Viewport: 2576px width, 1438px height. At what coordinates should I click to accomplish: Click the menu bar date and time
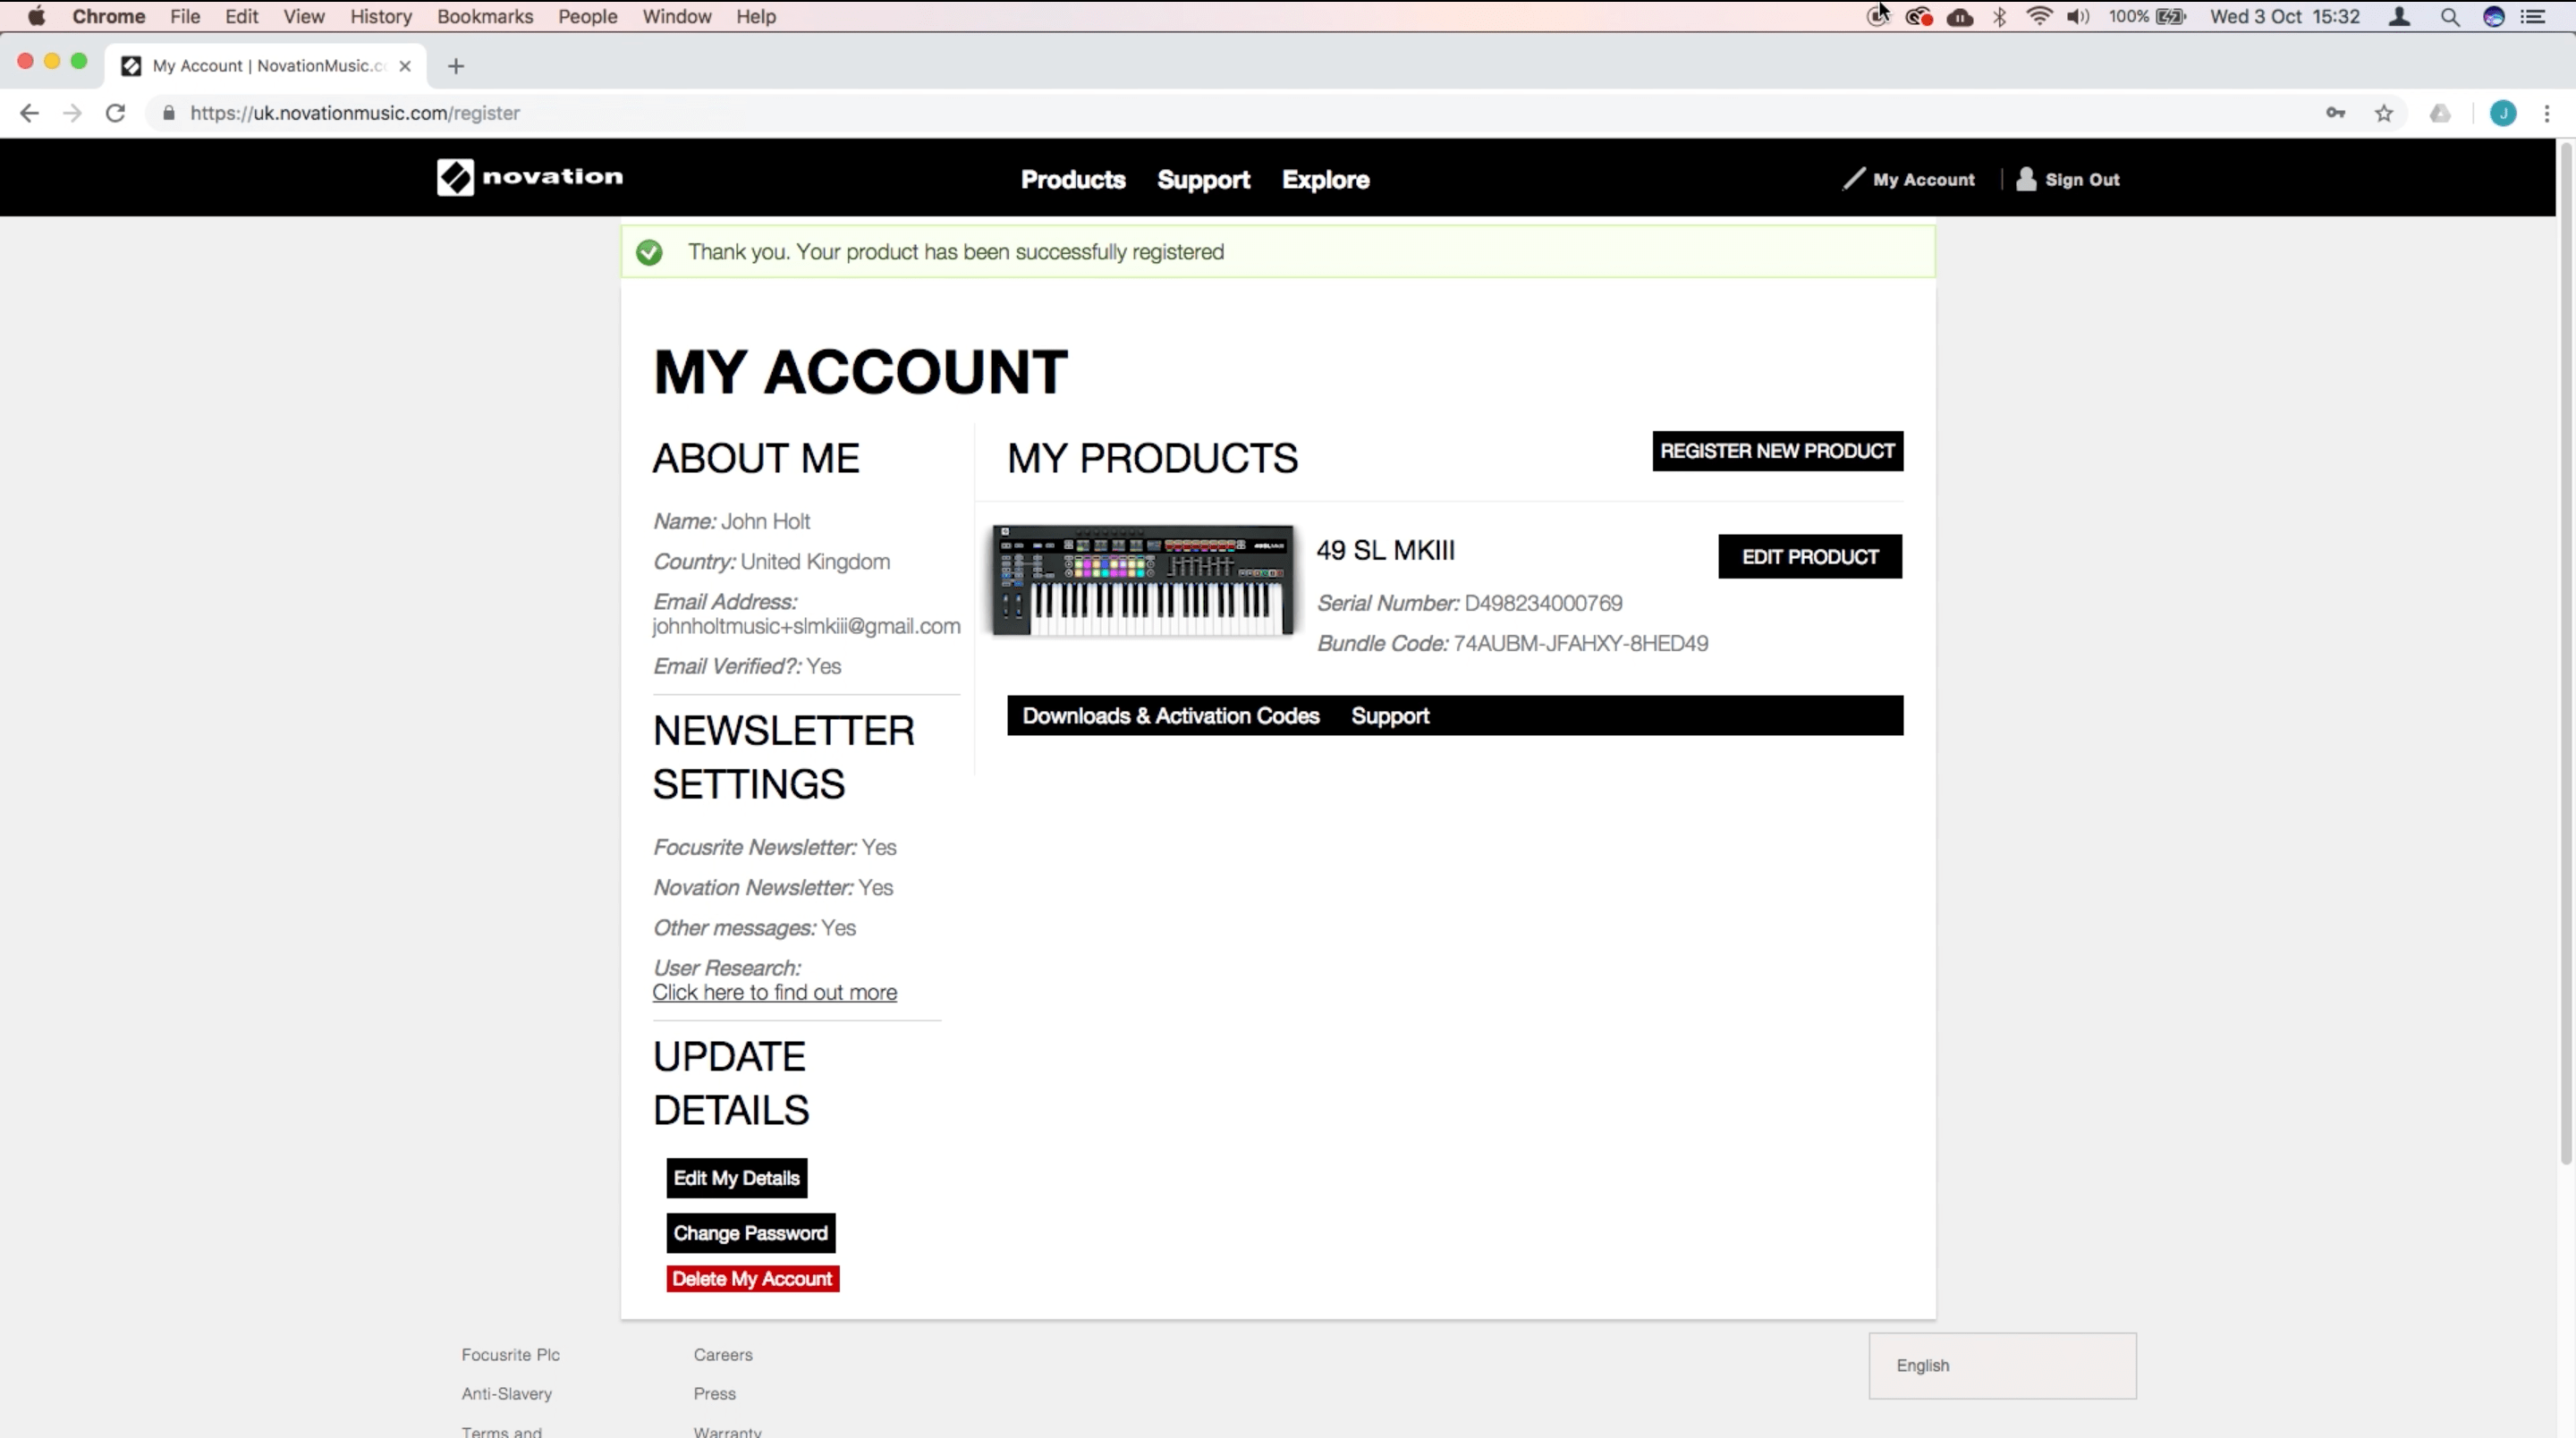point(2285,16)
